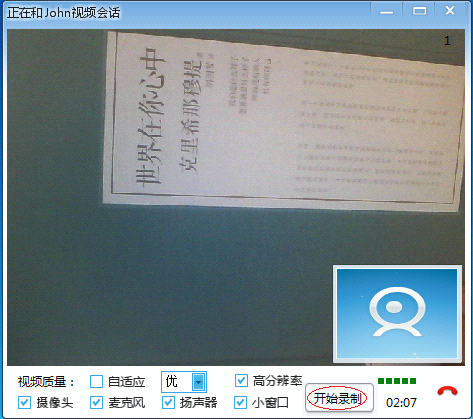The image size is (473, 419).
Task: Click the number 1 indicator on video
Action: click(x=447, y=41)
